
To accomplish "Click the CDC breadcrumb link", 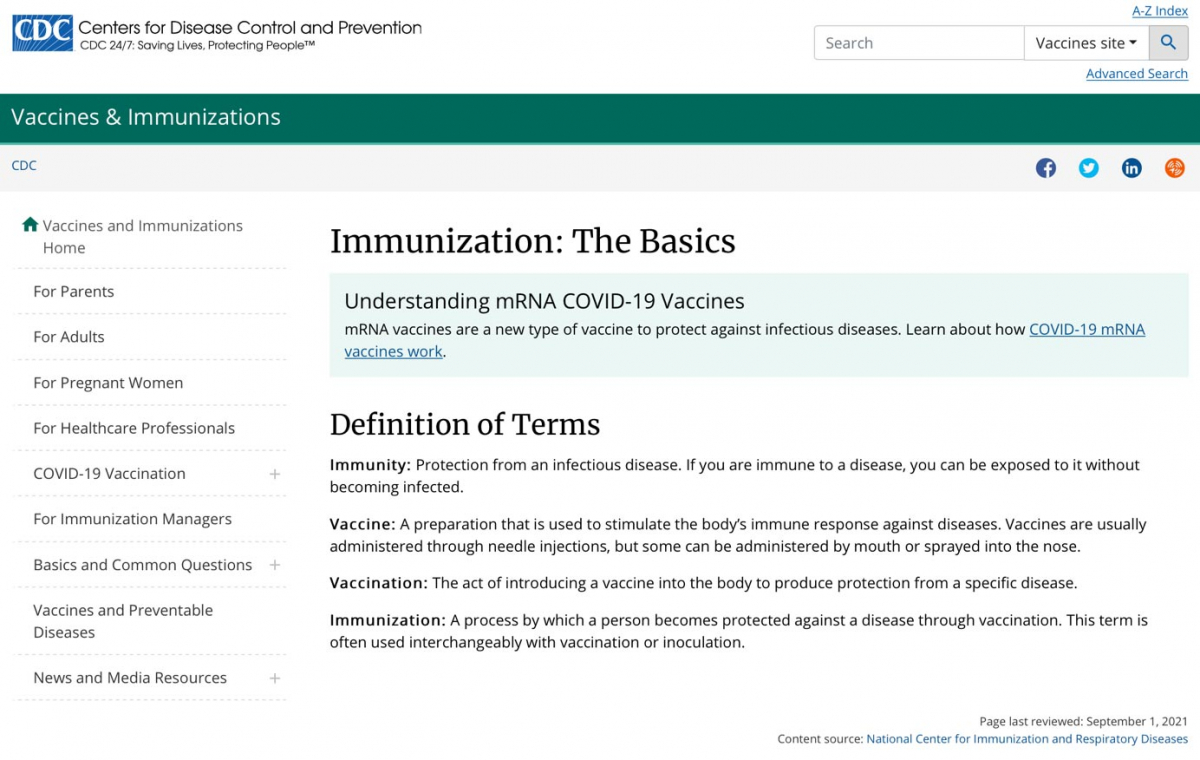I will tap(24, 166).
